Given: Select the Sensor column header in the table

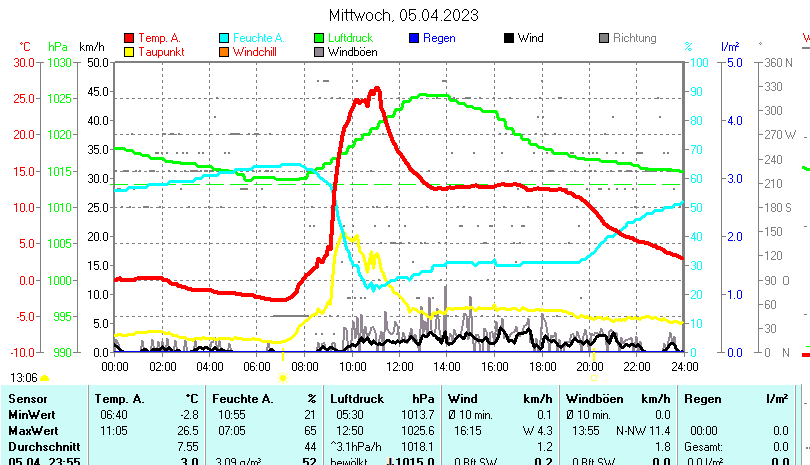Looking at the screenshot, I should [x=27, y=399].
